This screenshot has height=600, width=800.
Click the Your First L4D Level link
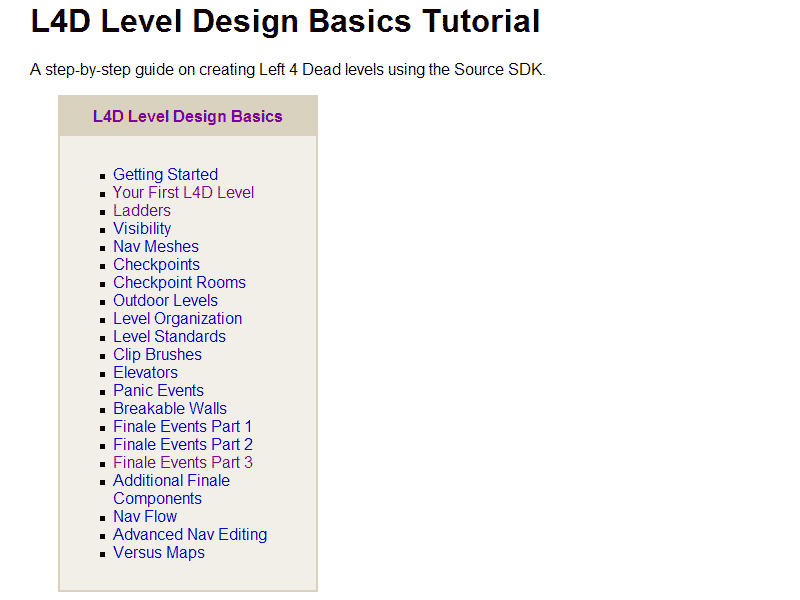point(183,193)
